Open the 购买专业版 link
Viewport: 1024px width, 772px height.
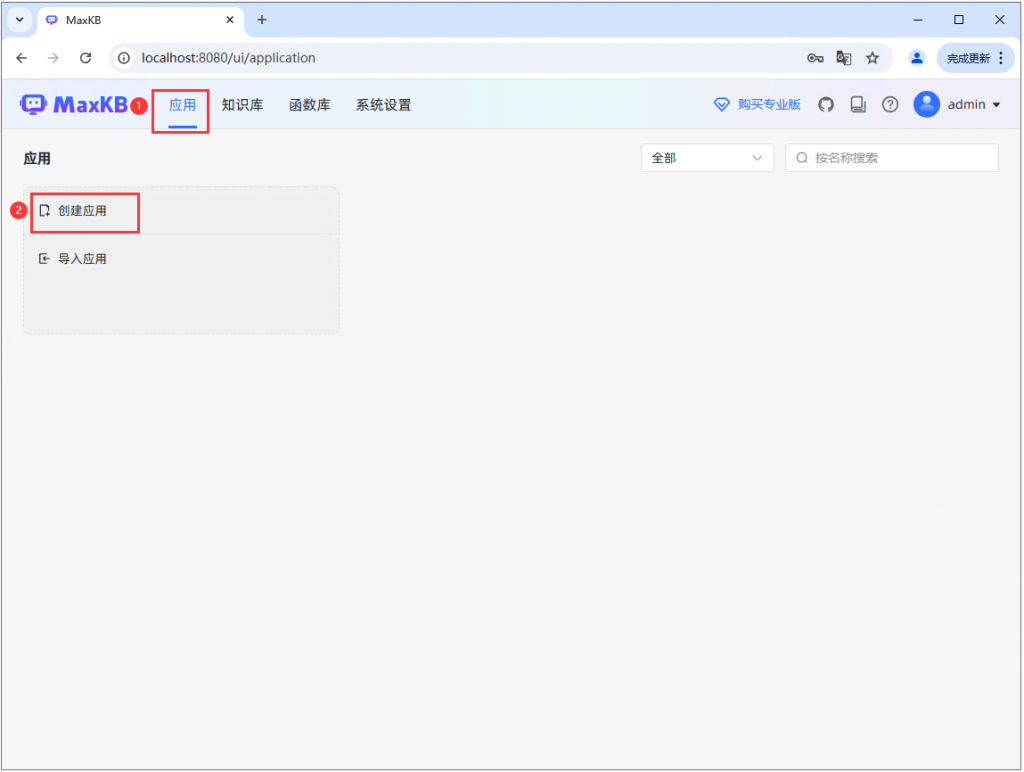pos(769,105)
